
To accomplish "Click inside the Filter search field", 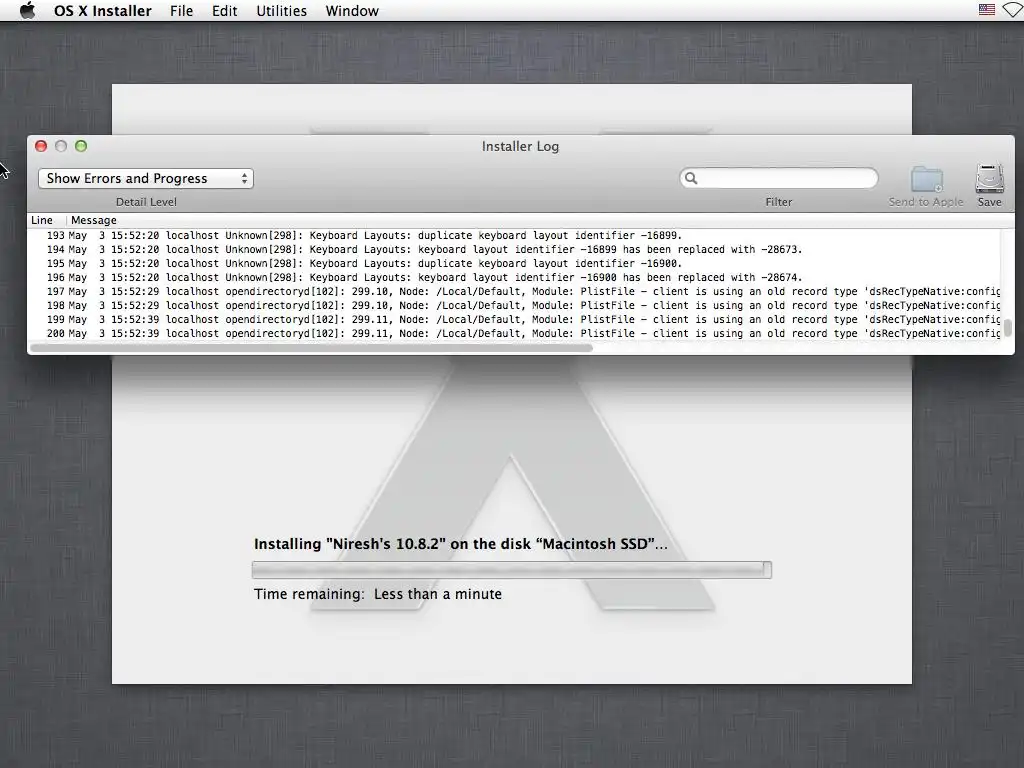I will pyautogui.click(x=779, y=178).
